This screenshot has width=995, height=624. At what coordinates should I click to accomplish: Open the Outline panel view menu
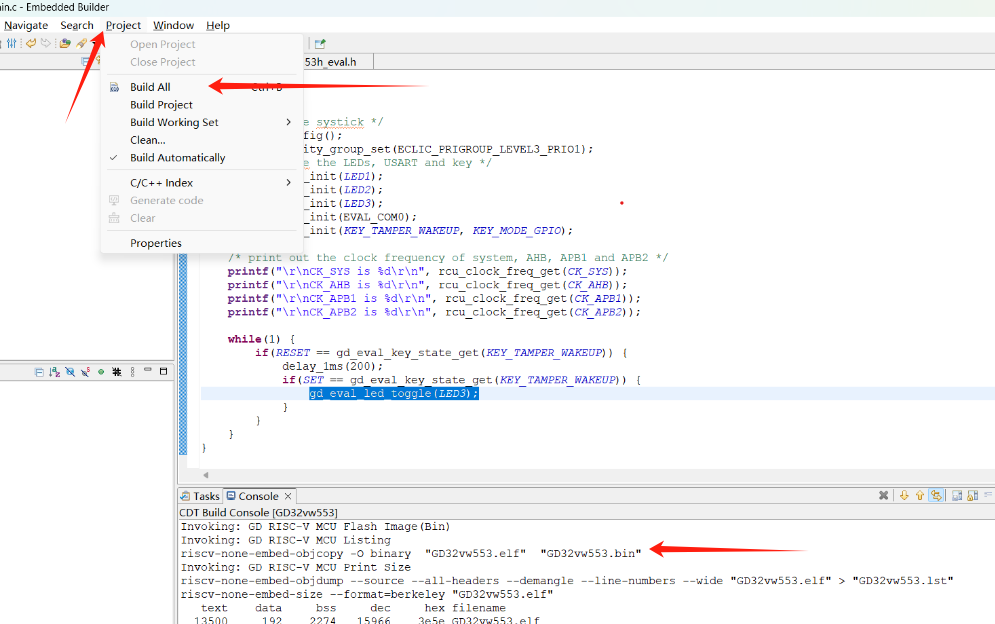click(133, 372)
